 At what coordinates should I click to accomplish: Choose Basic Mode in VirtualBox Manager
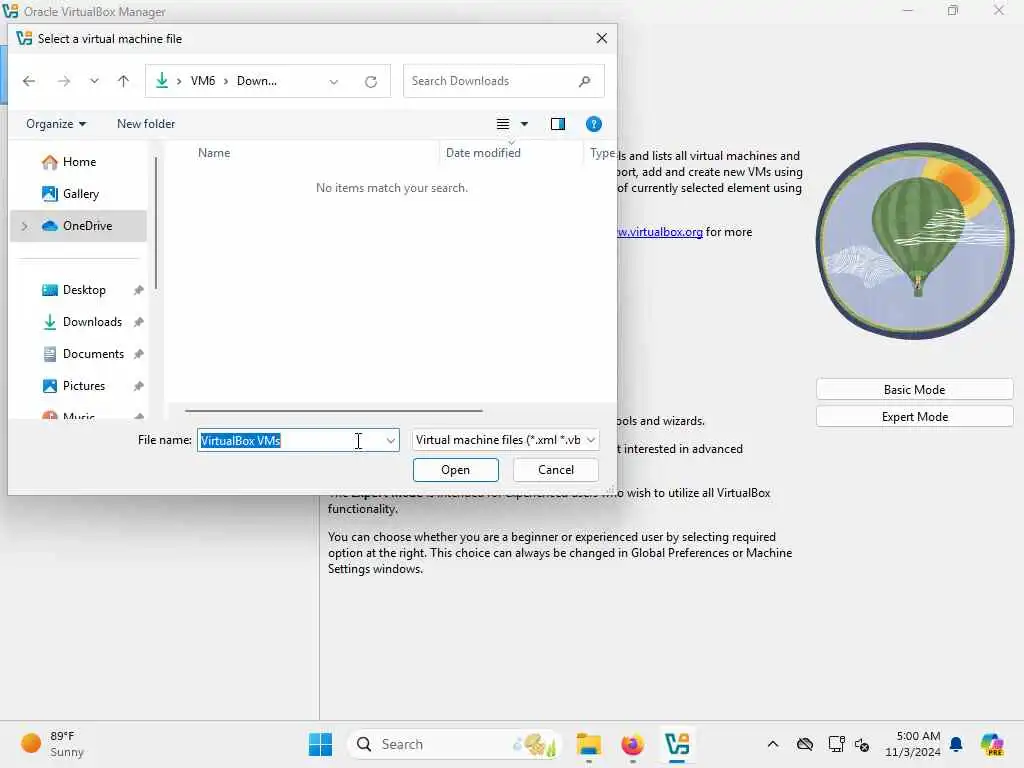click(x=914, y=390)
